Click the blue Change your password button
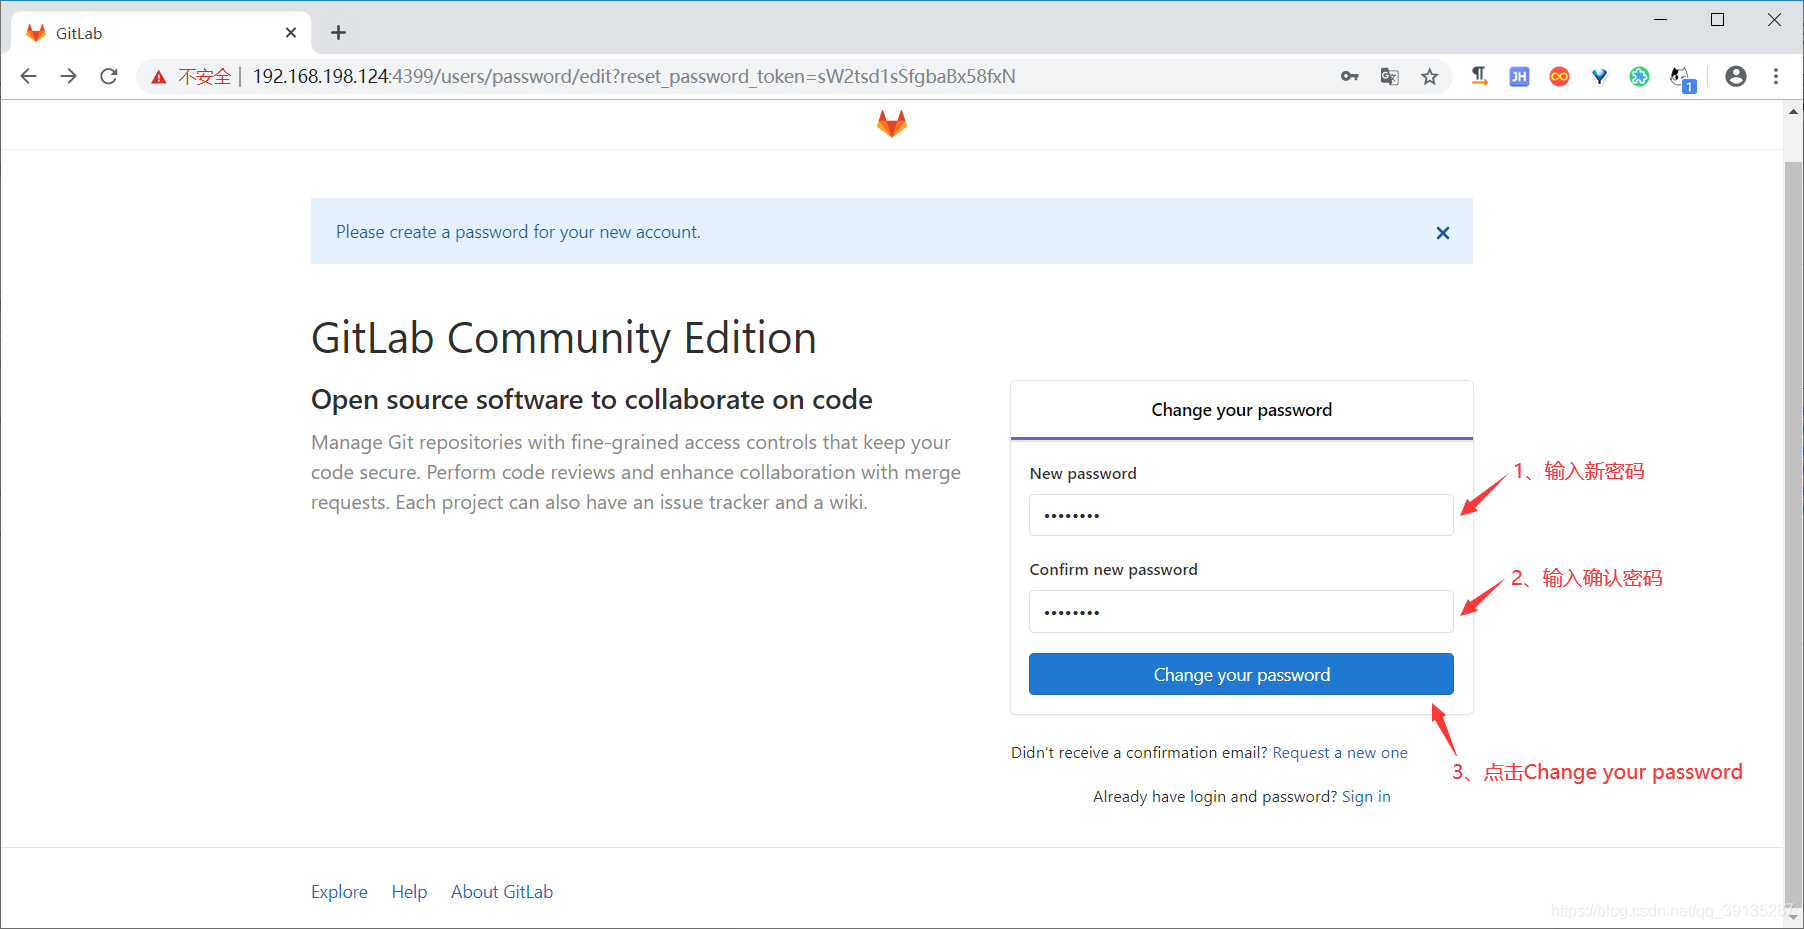The width and height of the screenshot is (1804, 929). pos(1241,674)
